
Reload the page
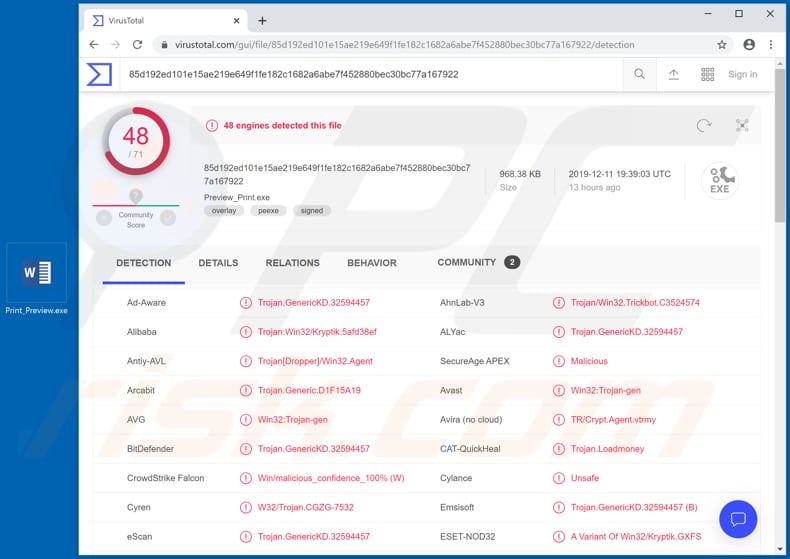[138, 44]
